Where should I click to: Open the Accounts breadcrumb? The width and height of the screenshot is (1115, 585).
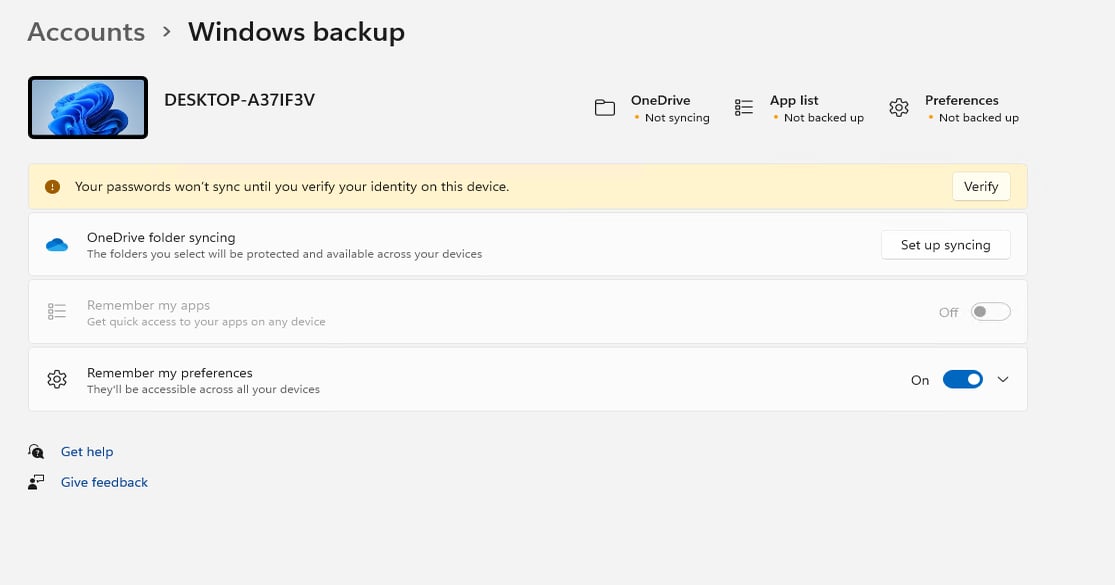point(86,31)
